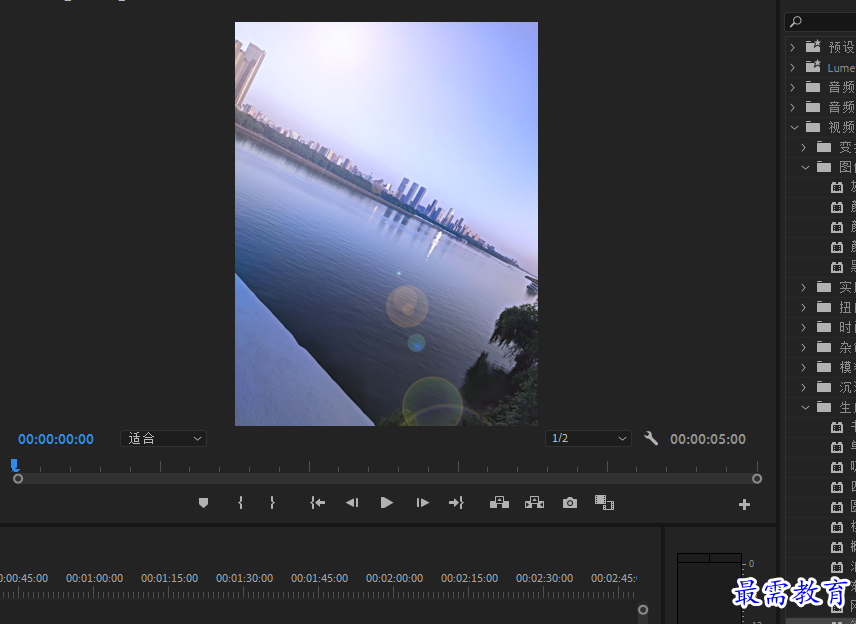
Task: Click 00:01:30:00 on the timeline ruler
Action: tap(245, 578)
